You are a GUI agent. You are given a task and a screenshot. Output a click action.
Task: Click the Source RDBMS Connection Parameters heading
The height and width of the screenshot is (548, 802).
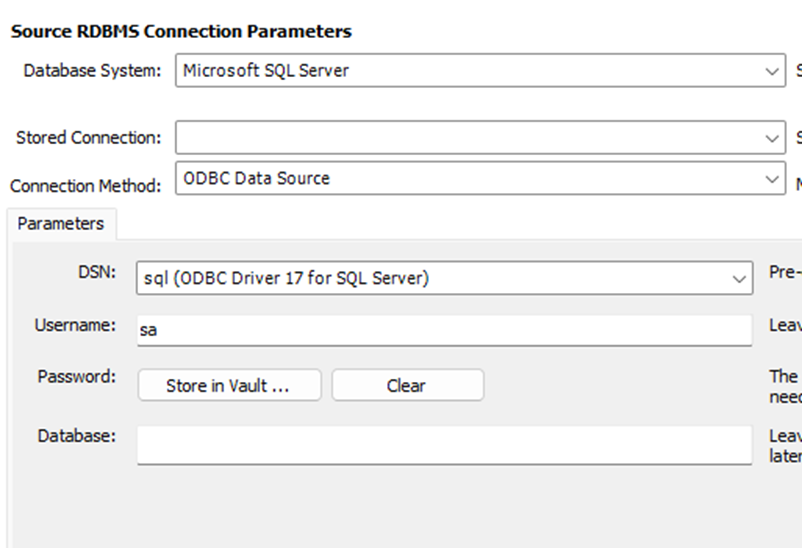click(x=181, y=31)
